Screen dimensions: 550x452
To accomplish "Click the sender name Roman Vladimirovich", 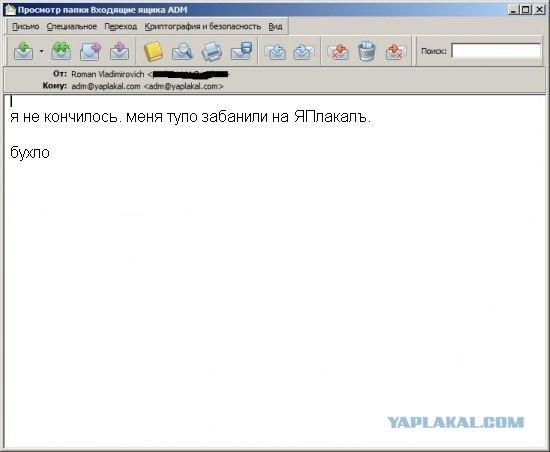I will (107, 74).
